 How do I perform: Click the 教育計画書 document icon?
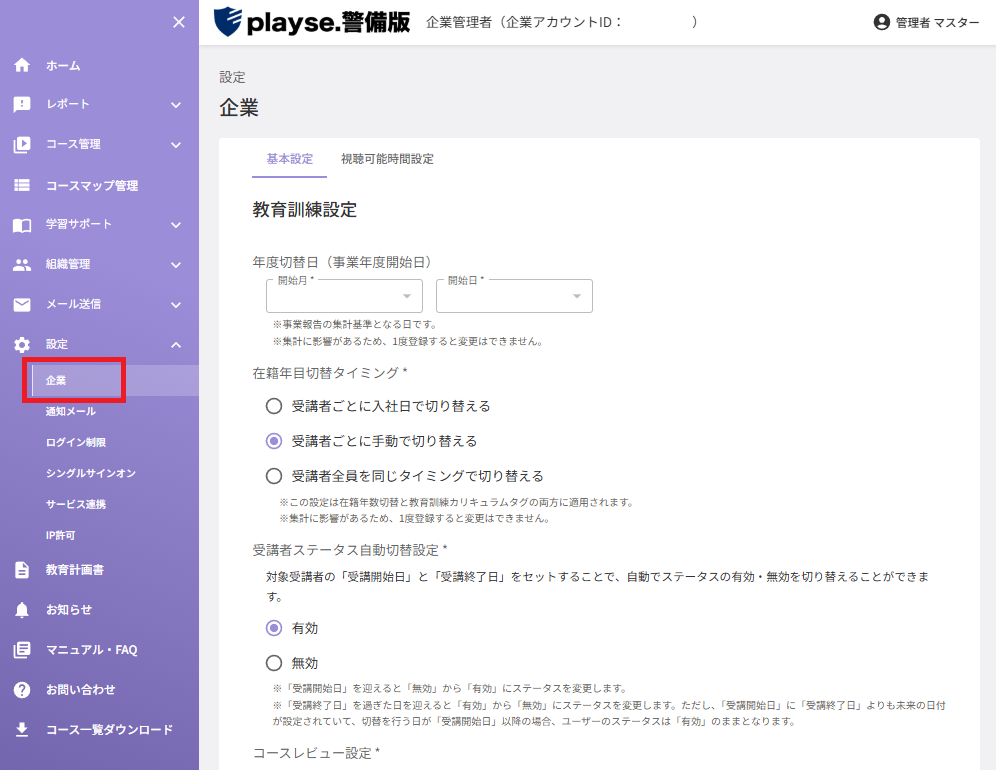pyautogui.click(x=22, y=570)
